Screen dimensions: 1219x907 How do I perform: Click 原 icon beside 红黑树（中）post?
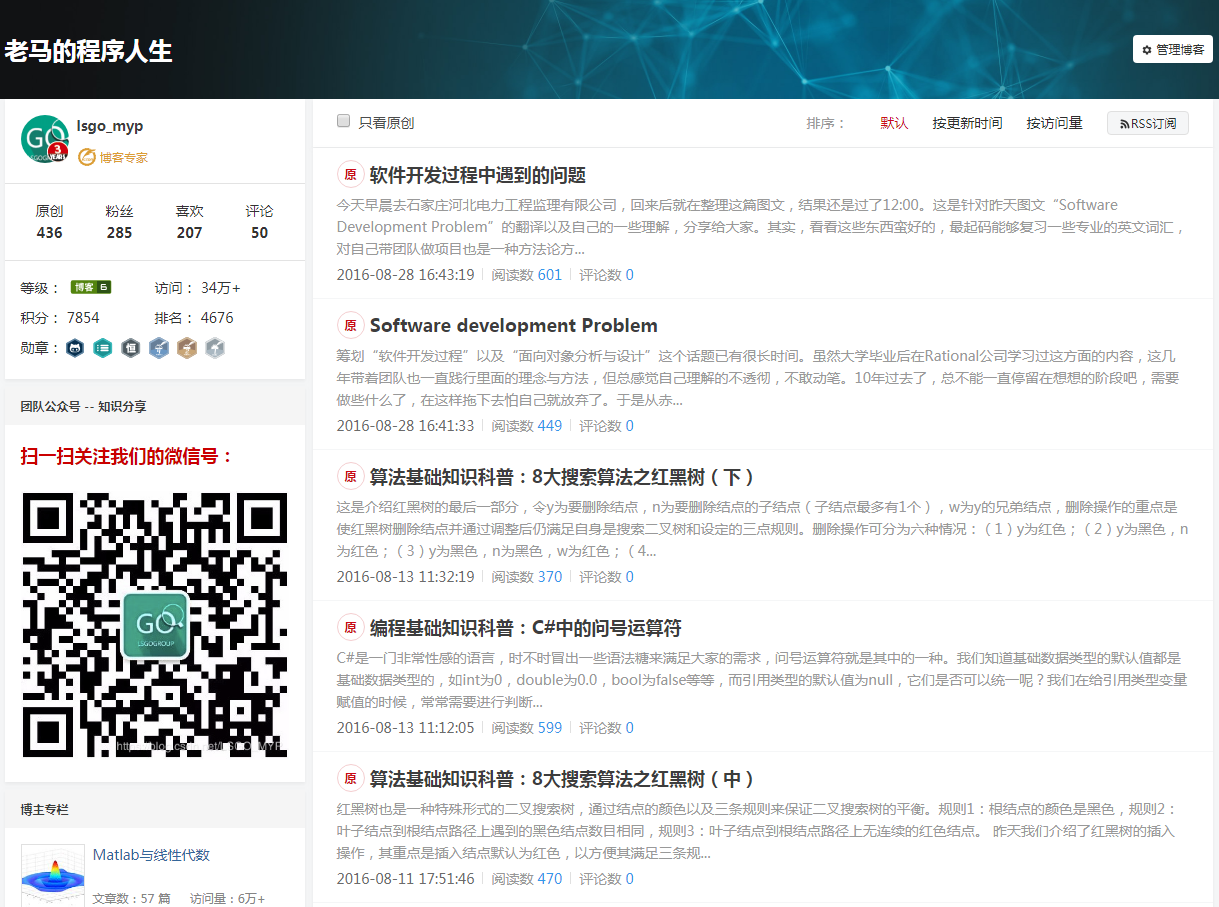point(350,779)
